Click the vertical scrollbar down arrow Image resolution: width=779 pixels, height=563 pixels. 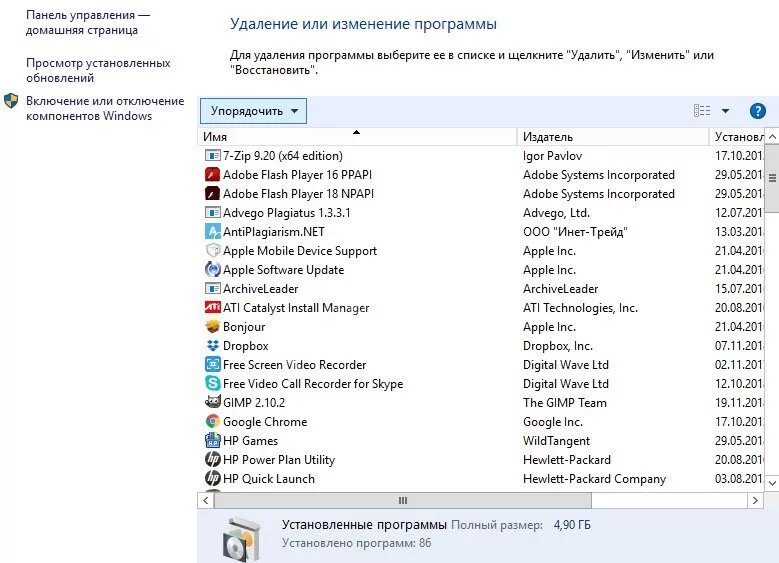[x=772, y=483]
